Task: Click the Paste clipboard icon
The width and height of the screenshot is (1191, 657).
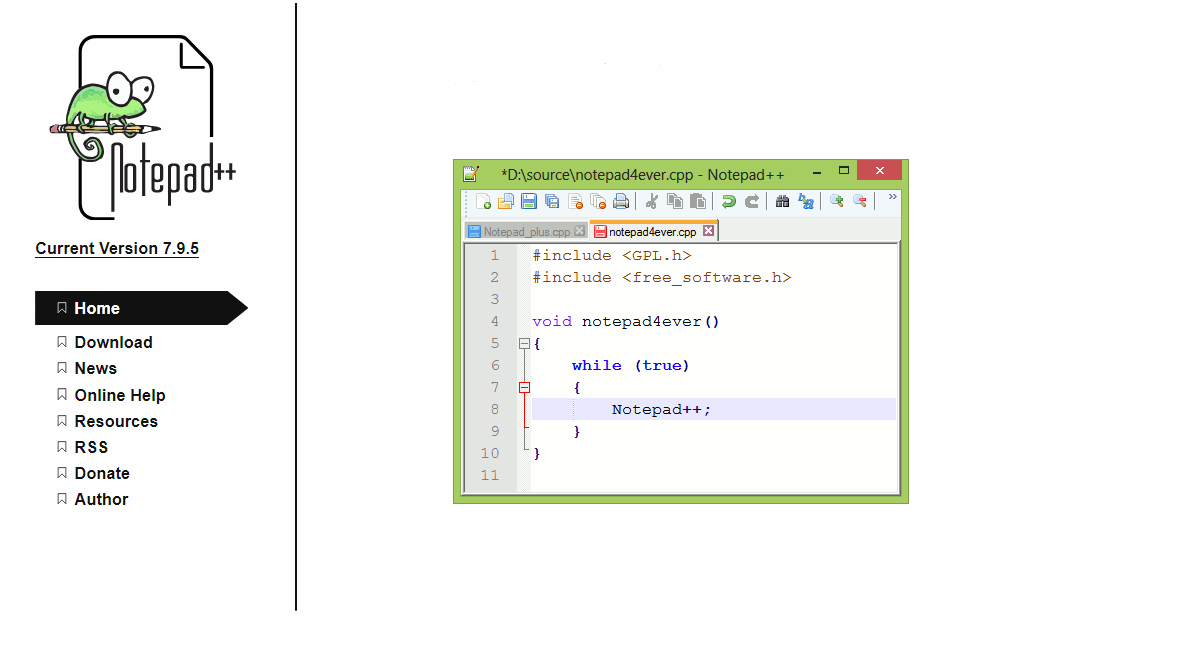Action: [x=697, y=201]
